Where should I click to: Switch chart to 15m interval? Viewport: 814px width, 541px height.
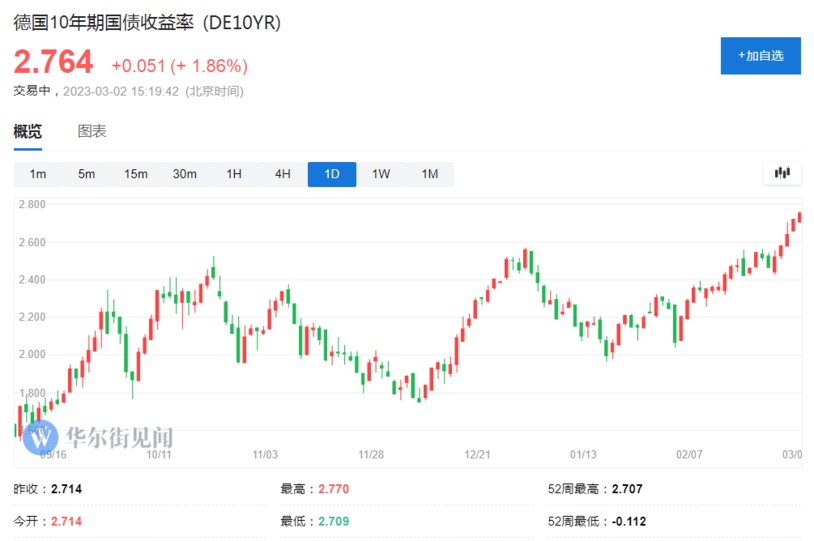pos(136,174)
